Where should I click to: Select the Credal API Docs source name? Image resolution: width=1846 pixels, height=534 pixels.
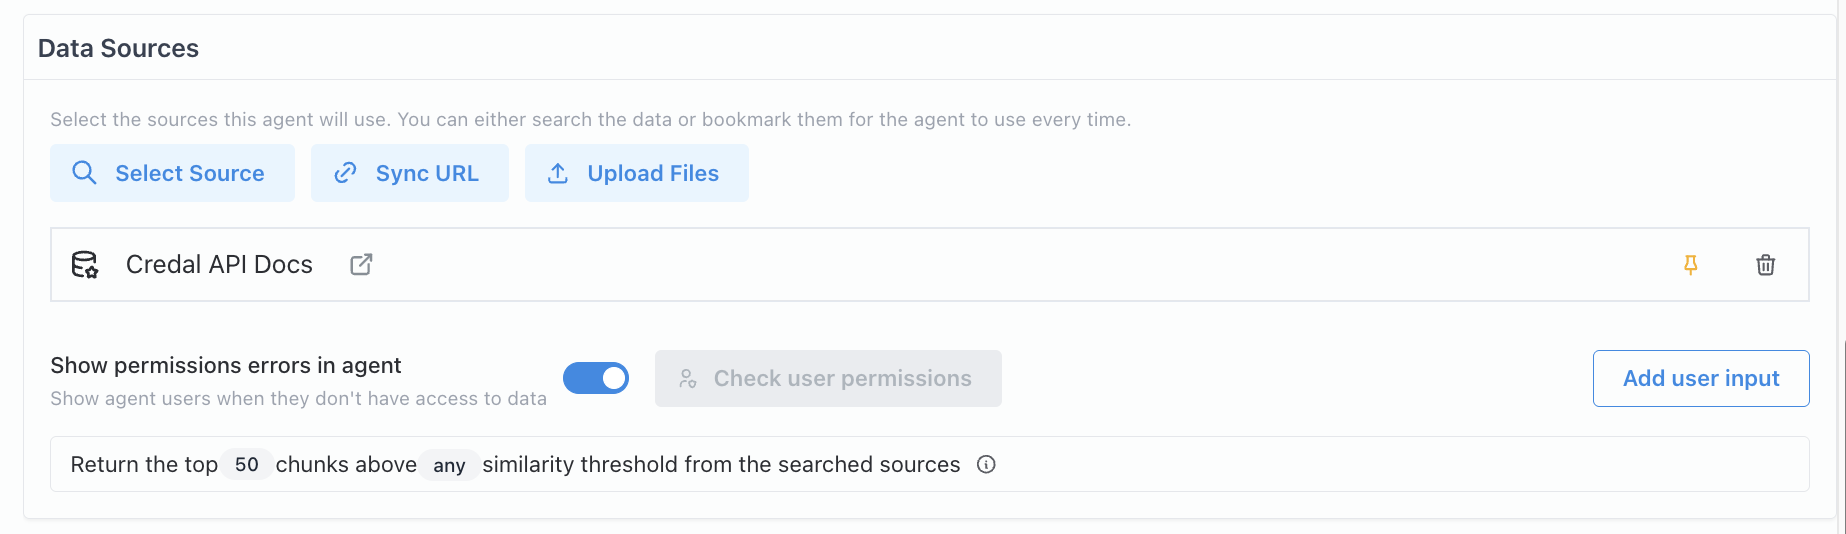[219, 265]
